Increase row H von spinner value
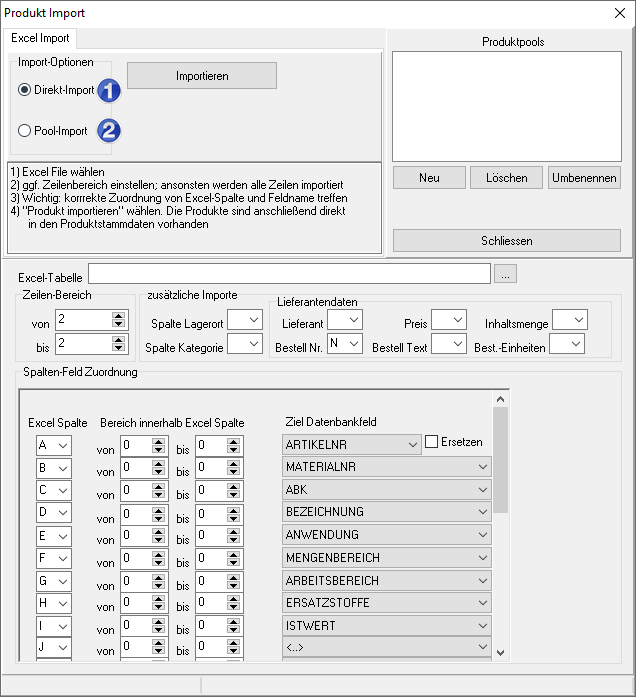 [x=158, y=600]
